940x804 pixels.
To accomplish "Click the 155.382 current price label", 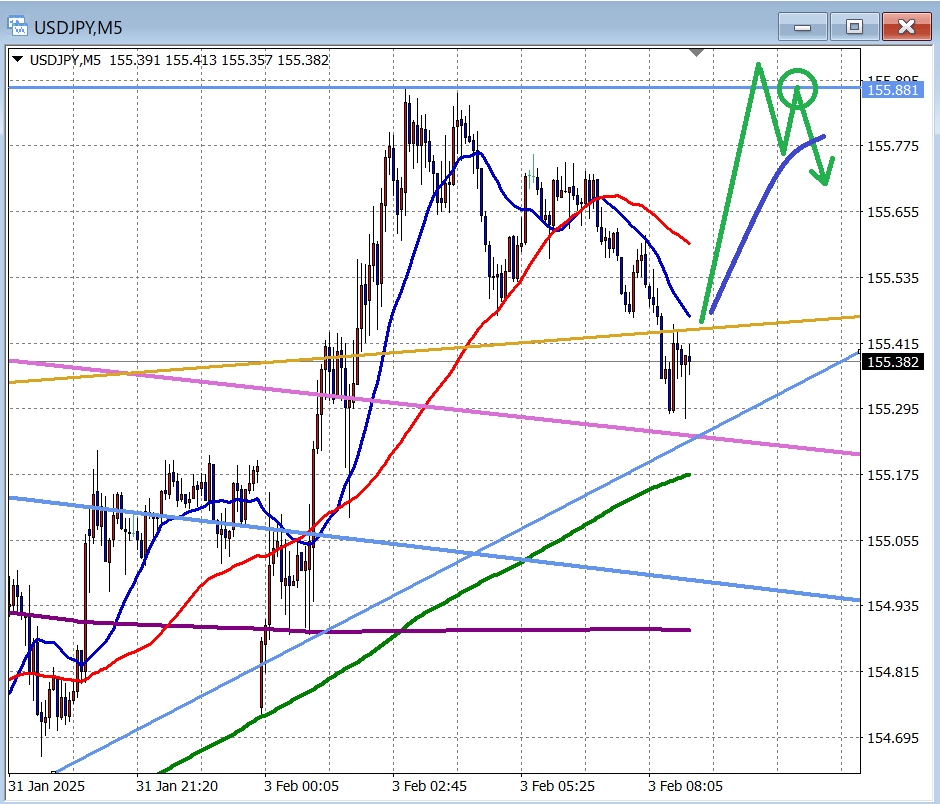I will [892, 362].
